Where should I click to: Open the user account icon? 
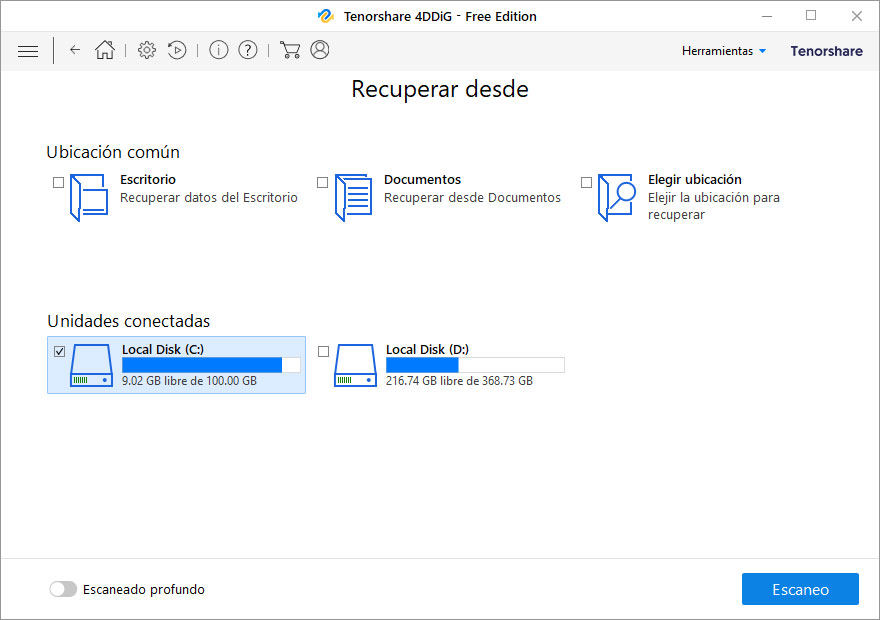pos(320,50)
